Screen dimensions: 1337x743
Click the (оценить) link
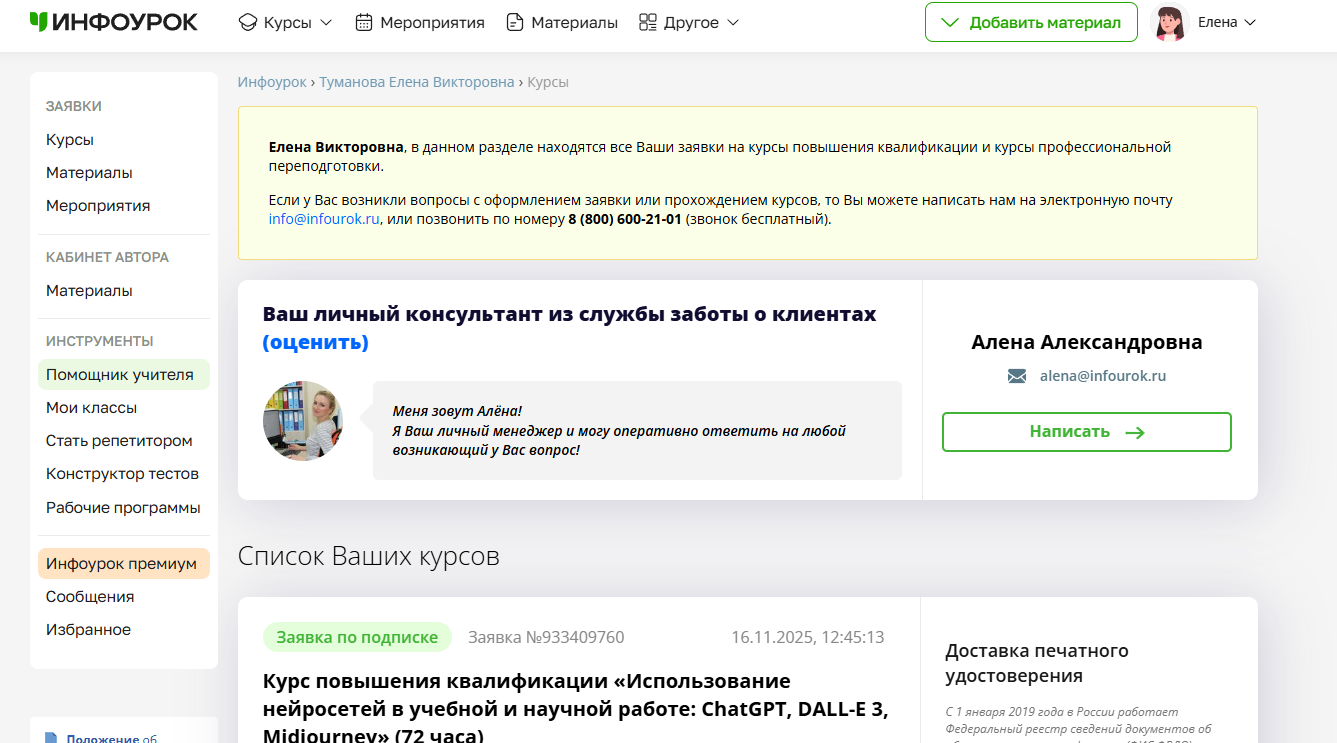(316, 342)
